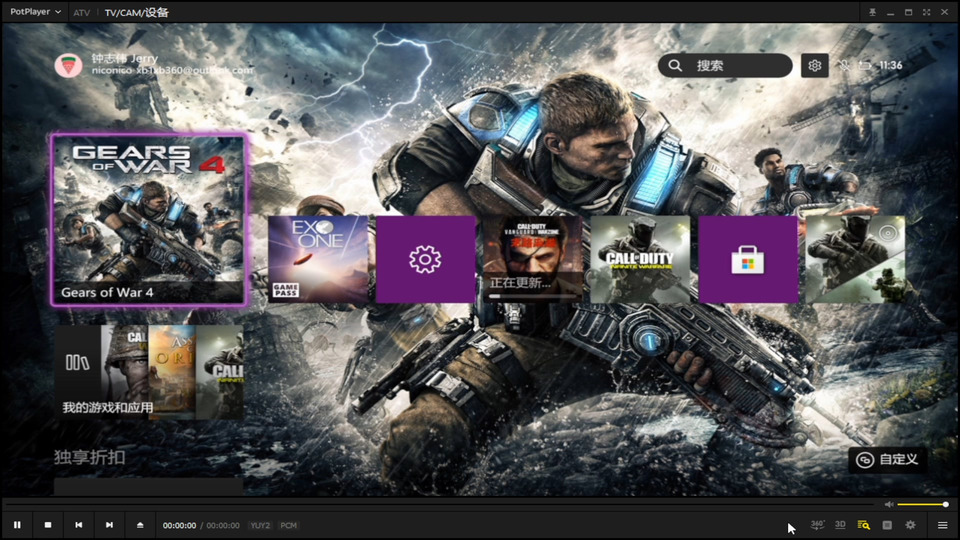
Task: Click the 11:36 clock text
Action: [891, 66]
